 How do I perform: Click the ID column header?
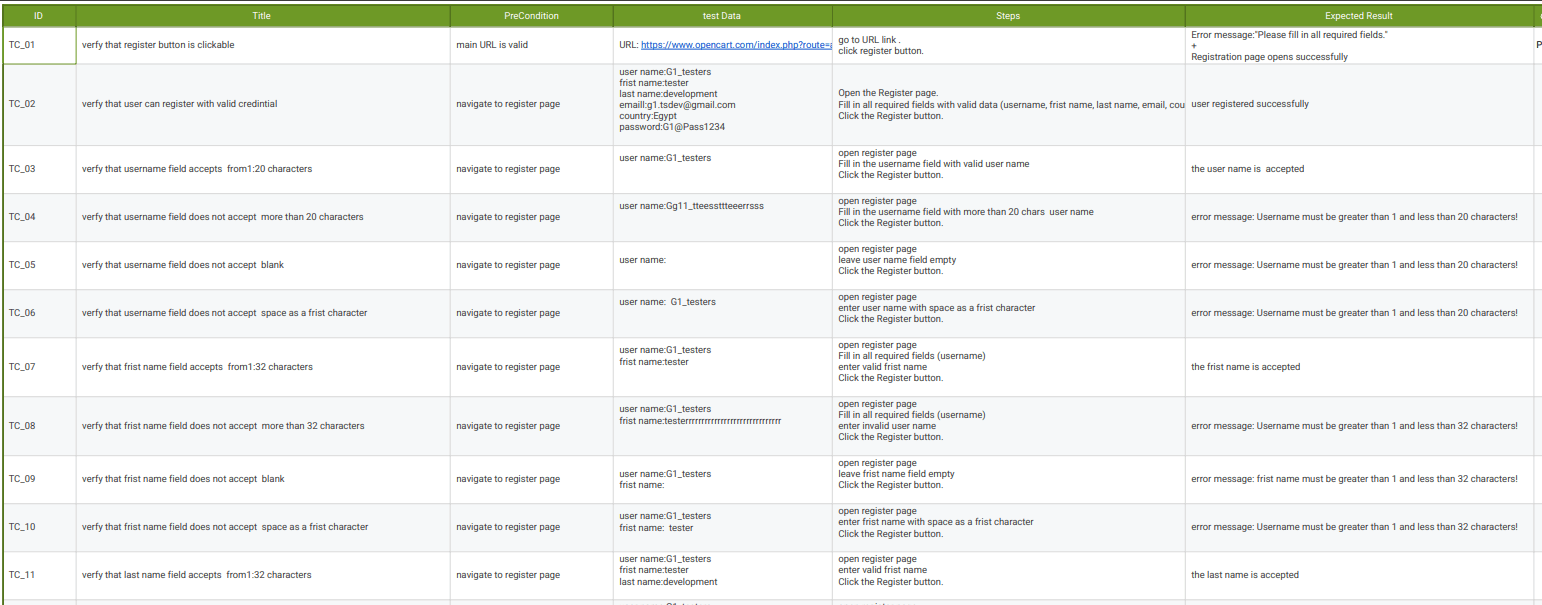38,16
